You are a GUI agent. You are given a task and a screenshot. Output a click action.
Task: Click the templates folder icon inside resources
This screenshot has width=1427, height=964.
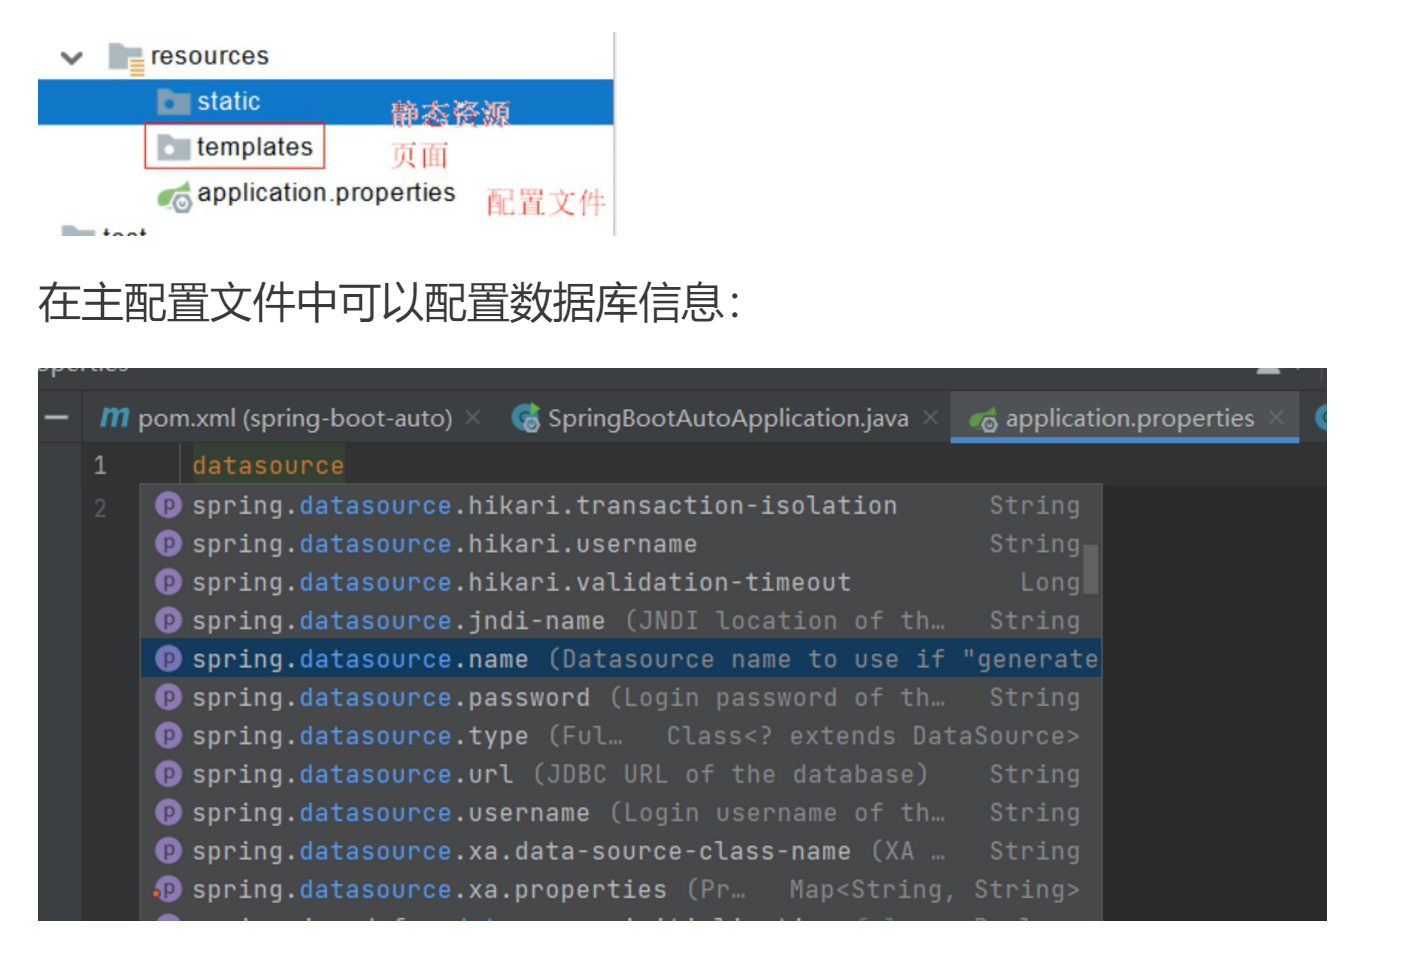pos(176,146)
